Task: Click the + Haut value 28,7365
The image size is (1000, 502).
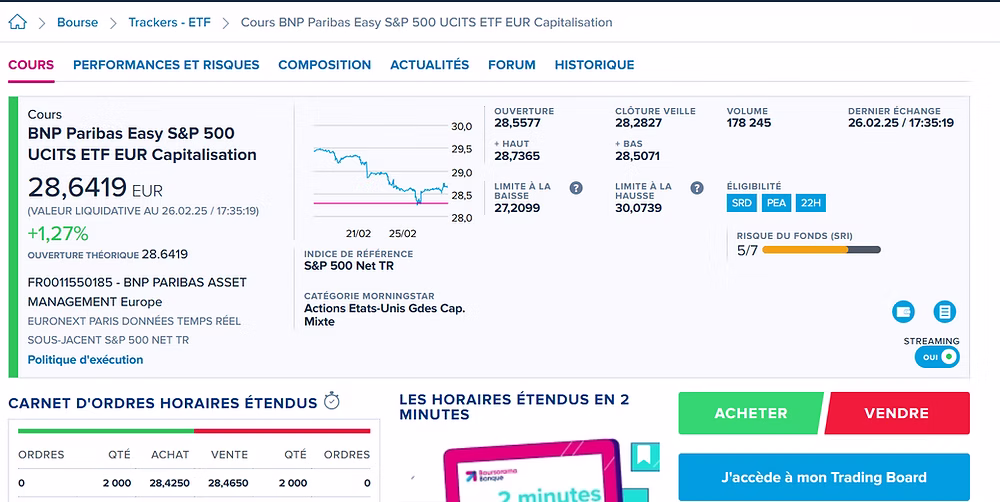Action: point(517,156)
